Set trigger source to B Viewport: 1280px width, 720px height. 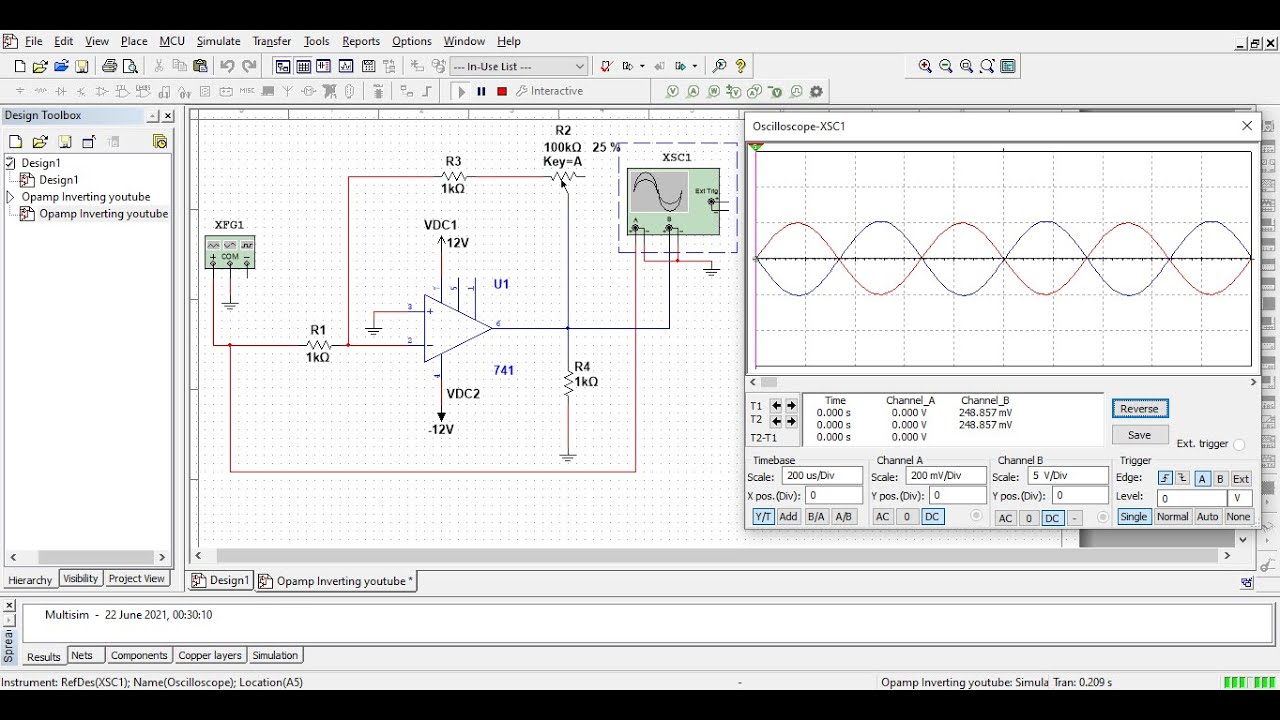point(1221,479)
